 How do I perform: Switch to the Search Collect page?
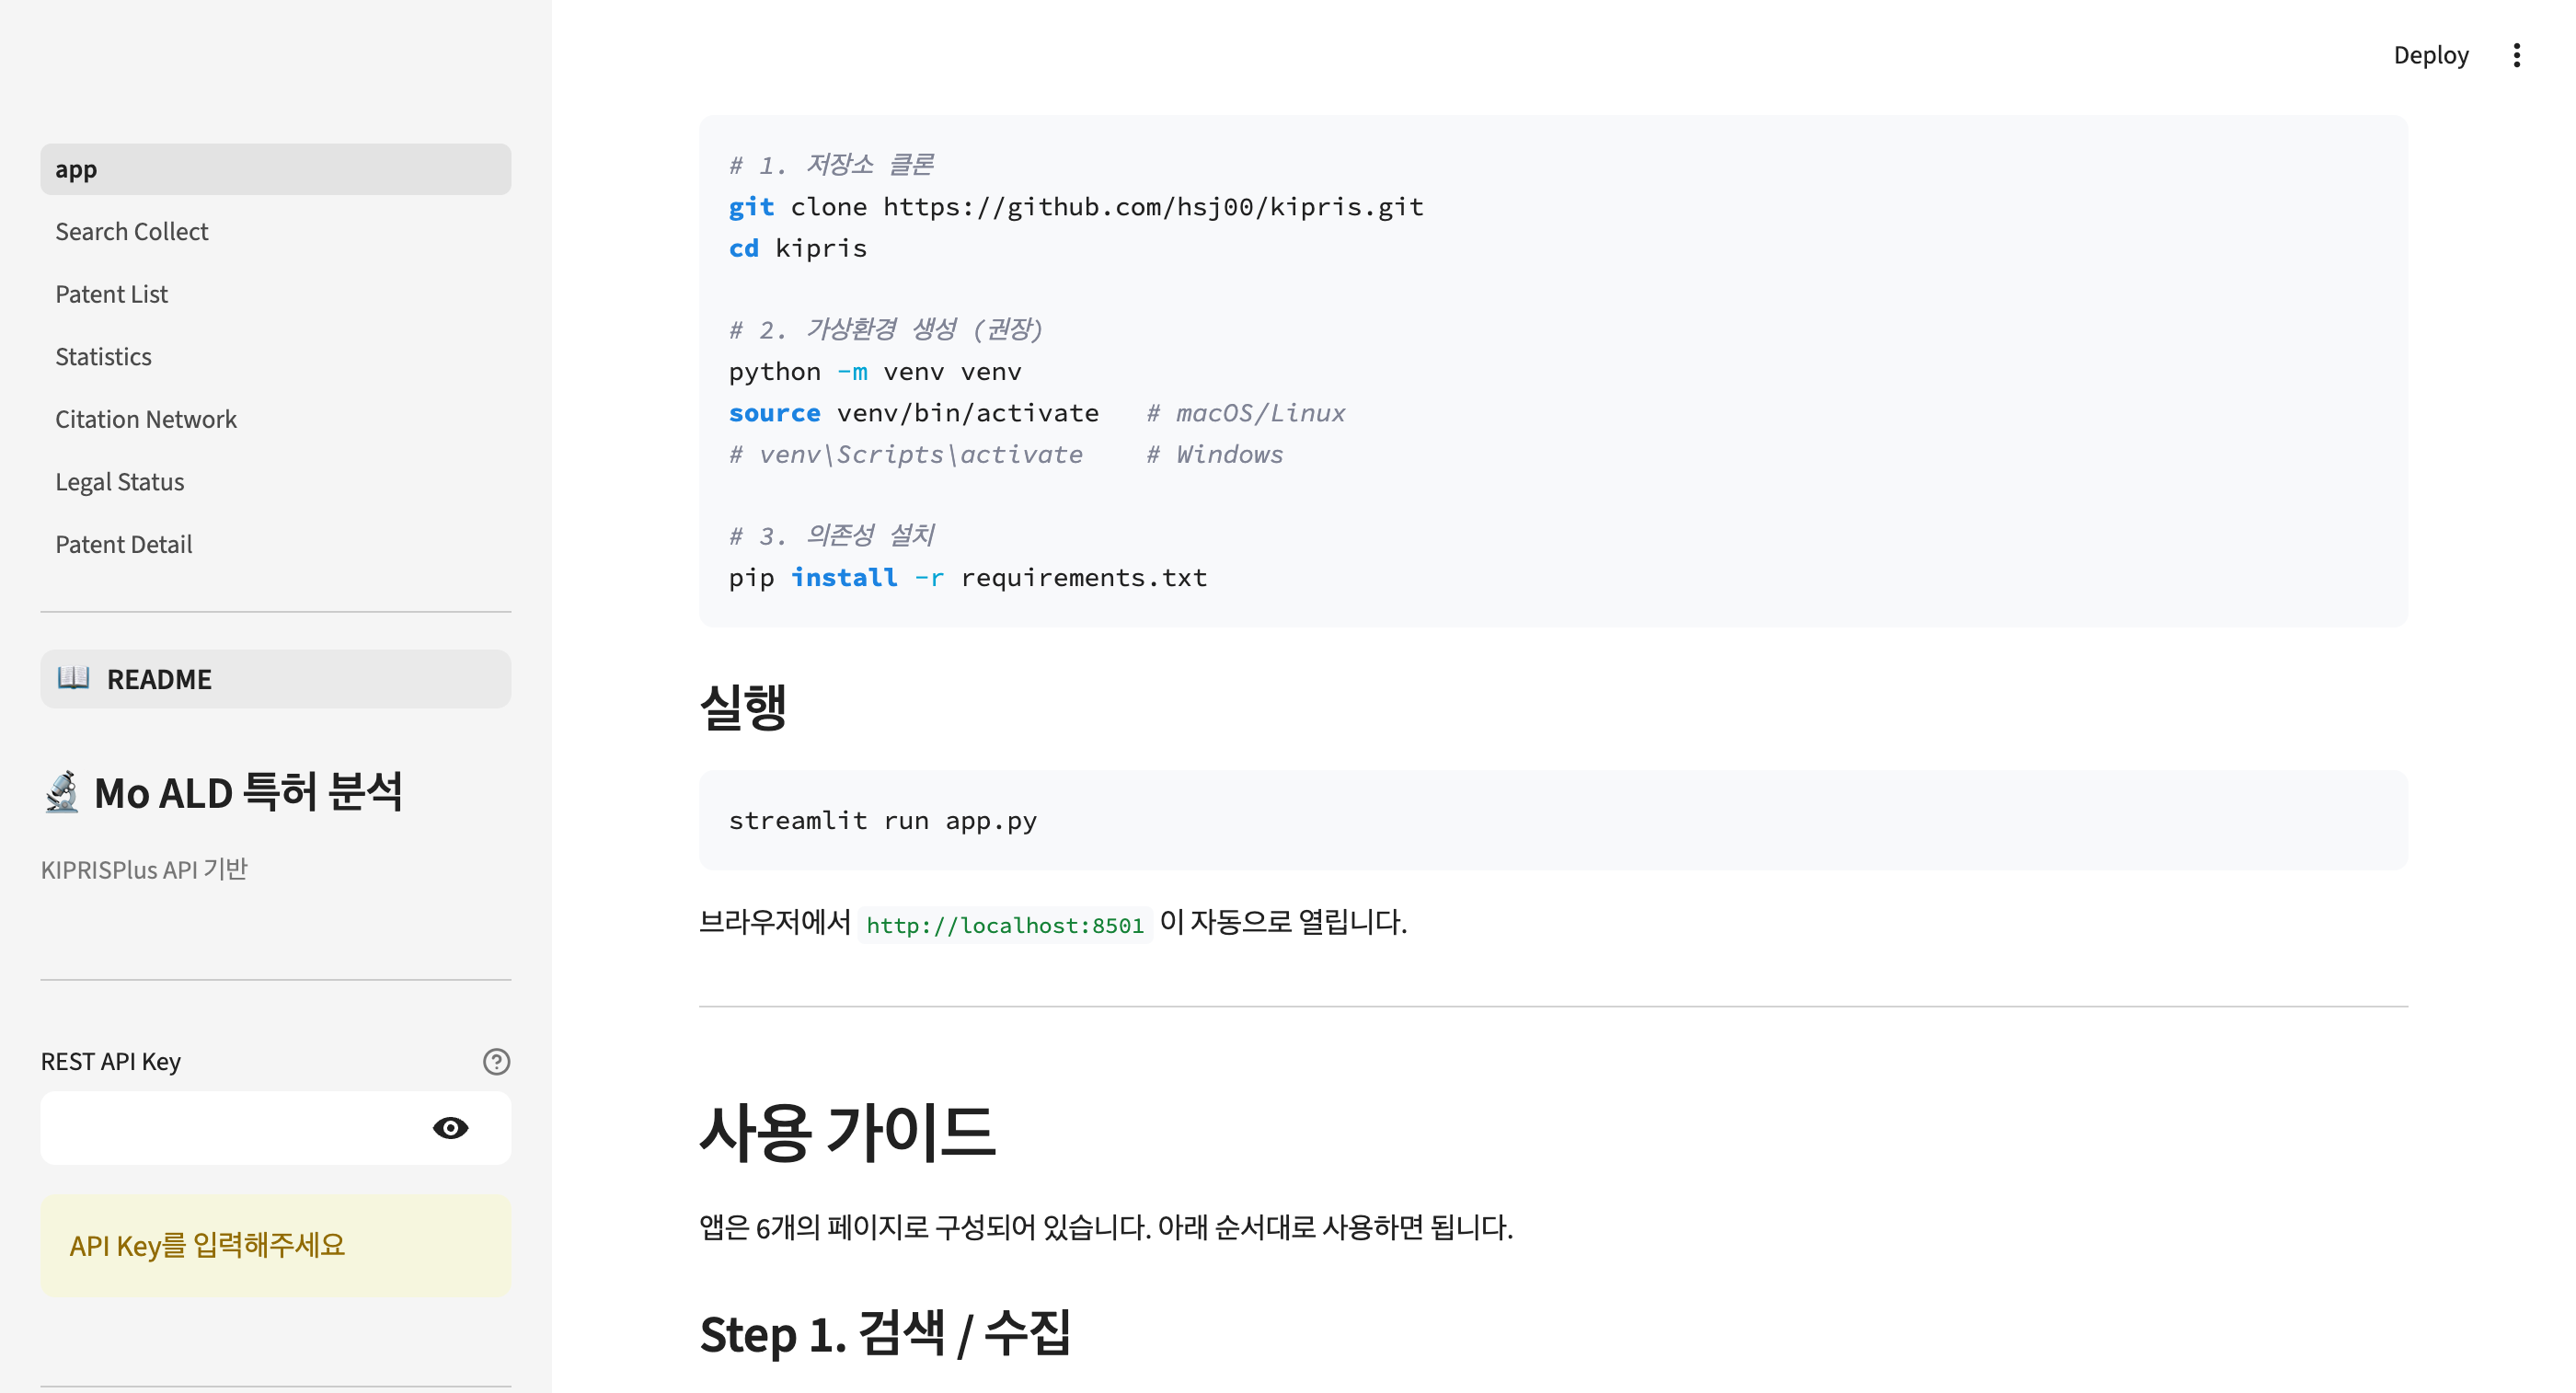pyautogui.click(x=132, y=231)
